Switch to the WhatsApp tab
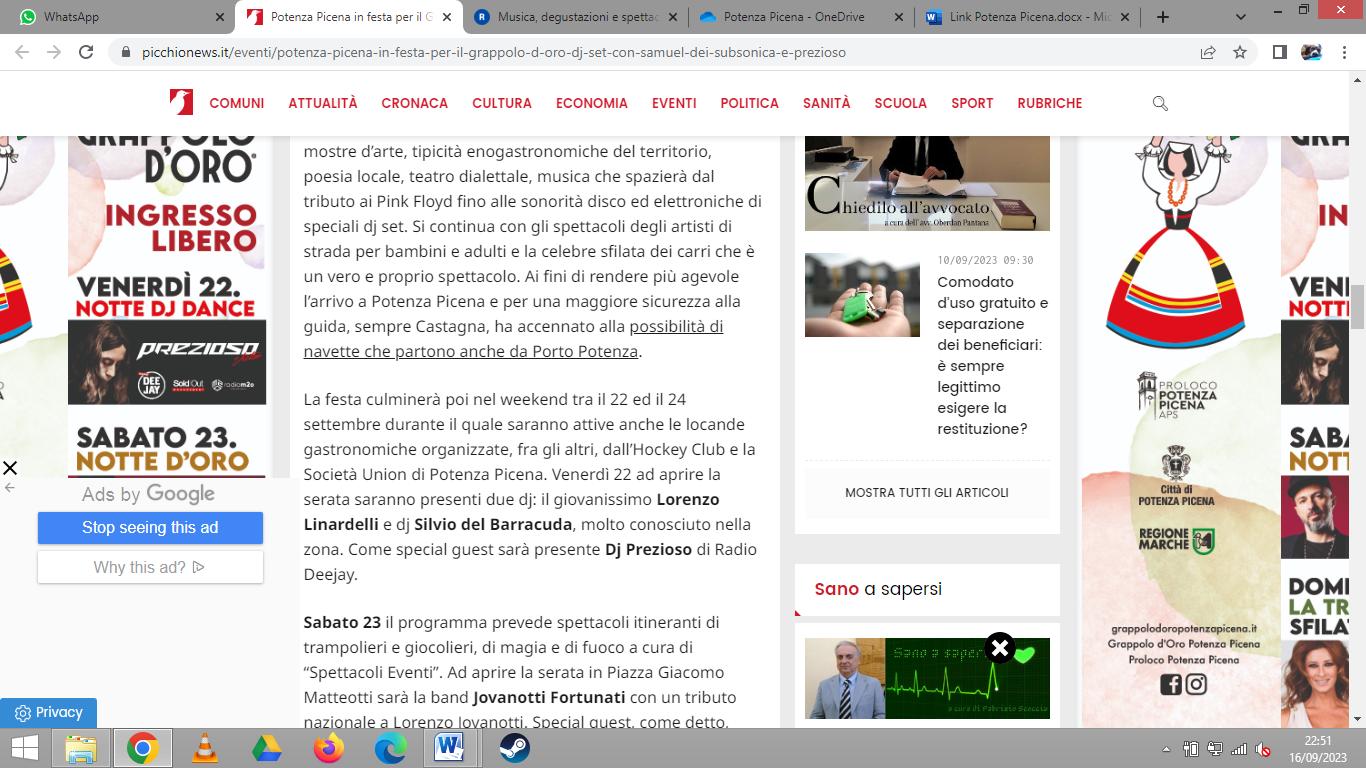 pos(119,17)
